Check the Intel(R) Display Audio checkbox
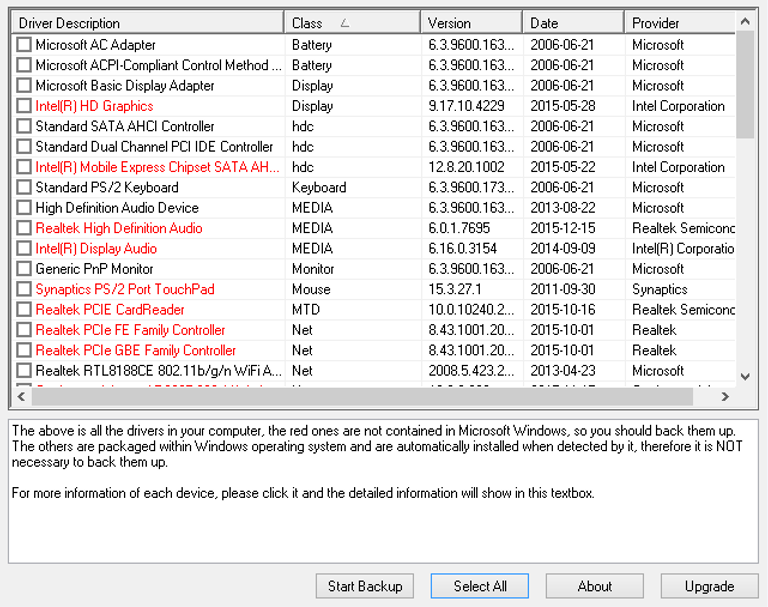 coord(24,248)
